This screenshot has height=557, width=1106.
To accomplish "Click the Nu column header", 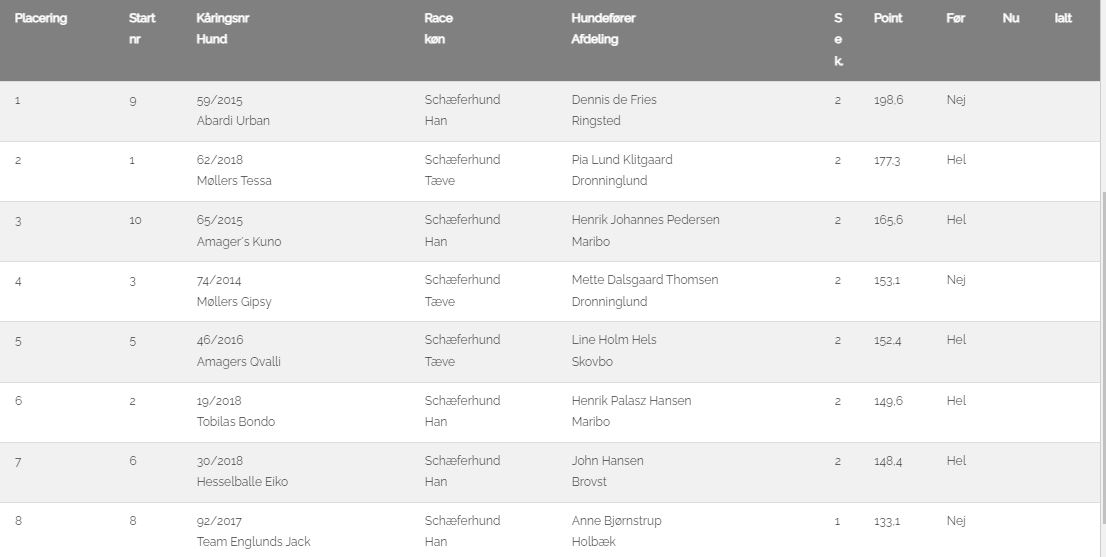I will click(x=1010, y=18).
